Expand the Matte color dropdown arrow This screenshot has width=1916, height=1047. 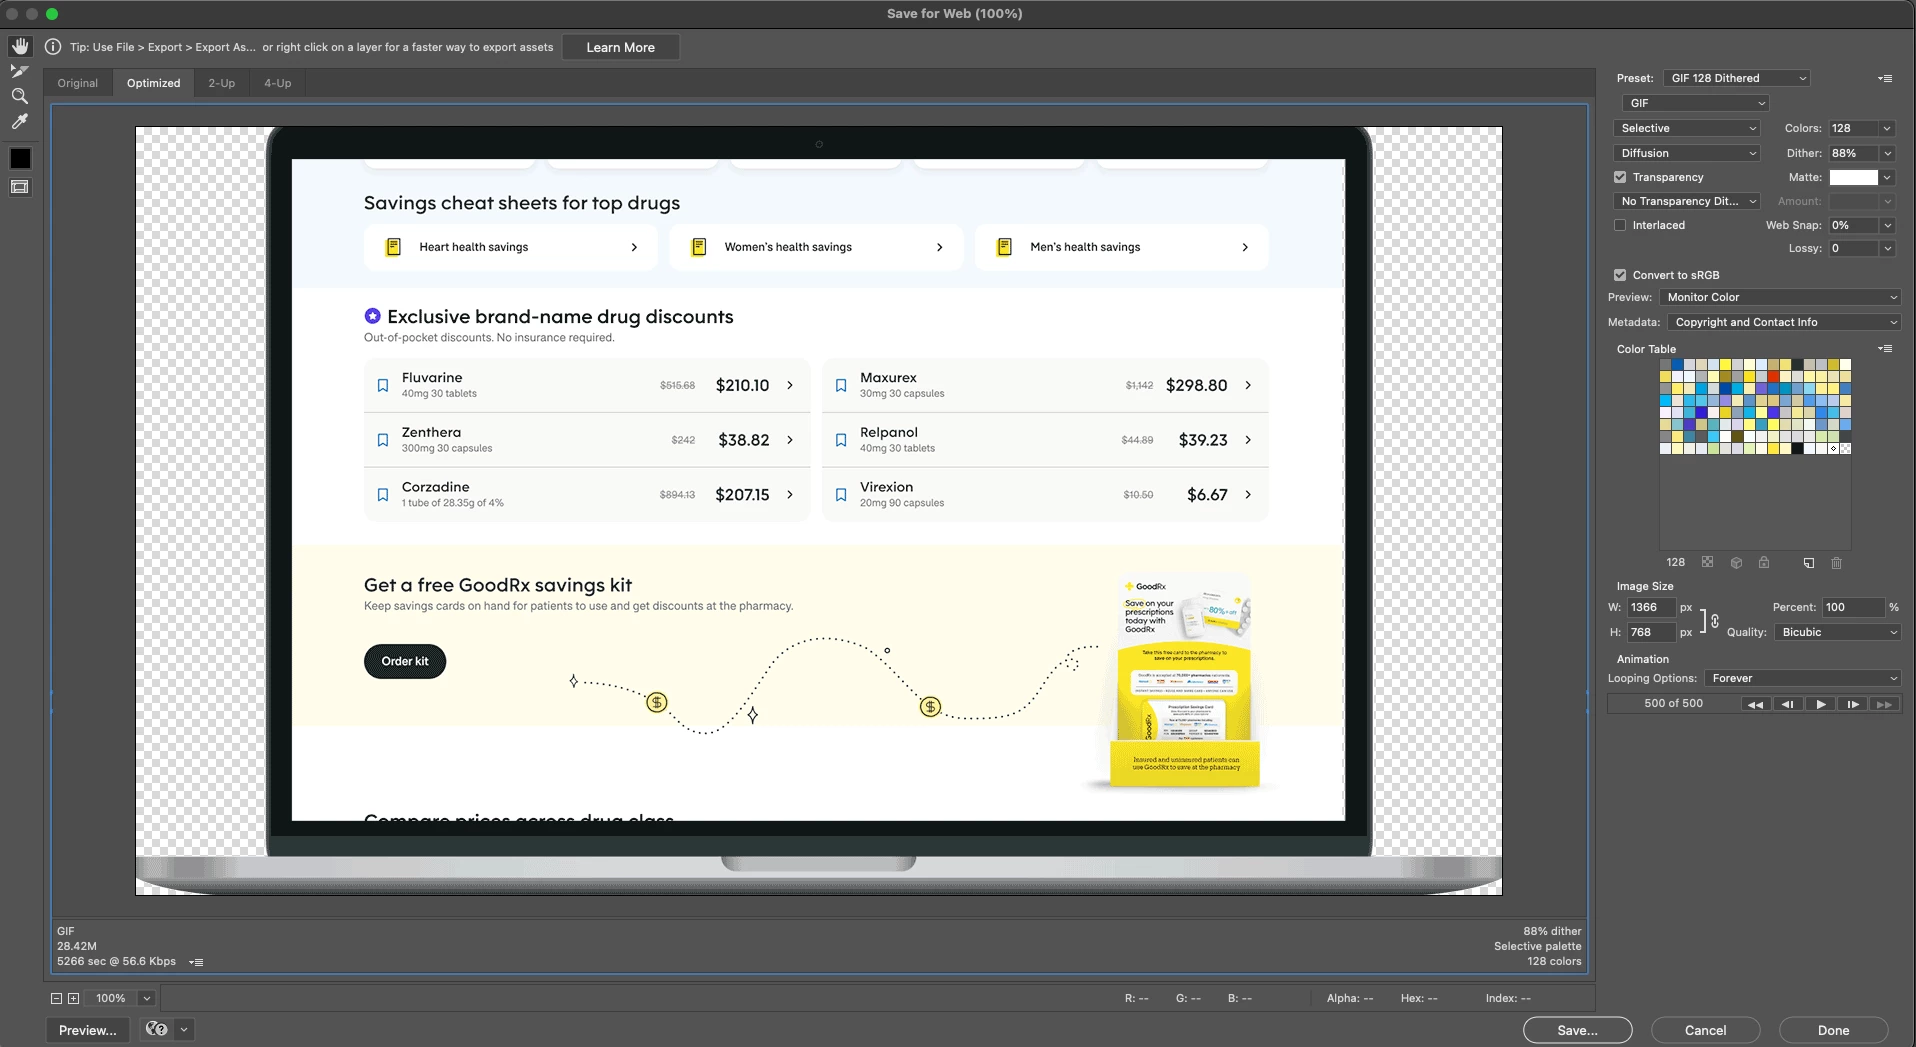point(1887,177)
